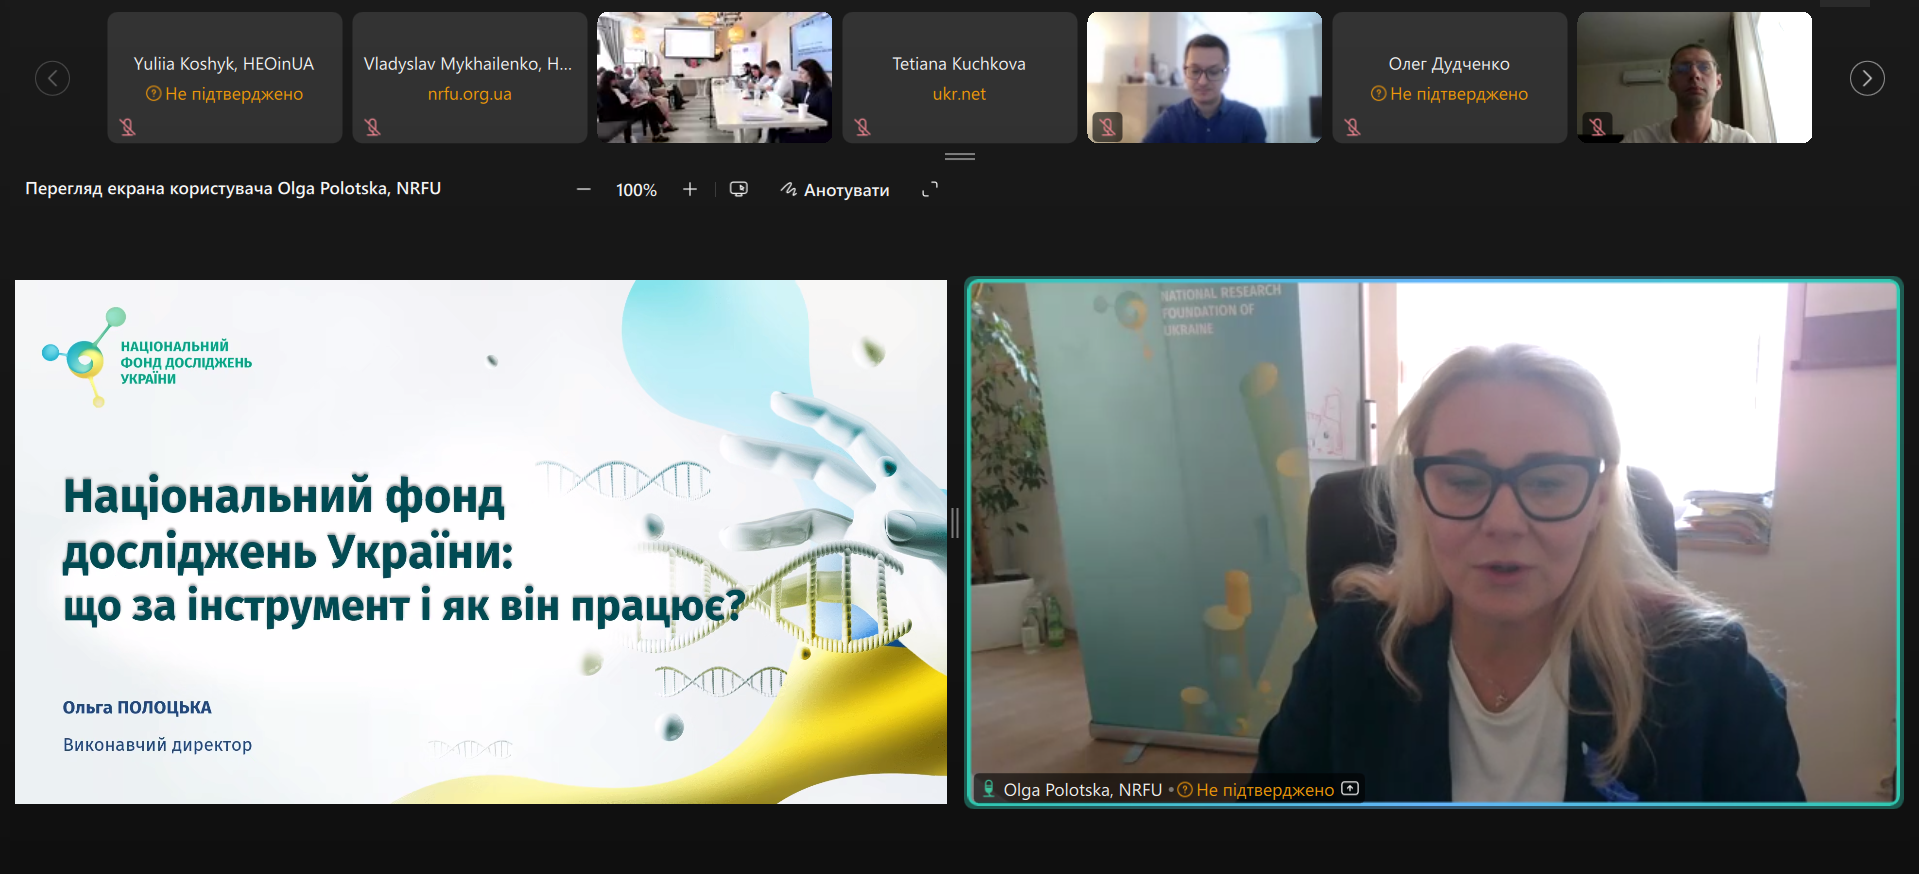Go to previous participants page arrow
Screen dimensions: 1919x874
(x=52, y=78)
